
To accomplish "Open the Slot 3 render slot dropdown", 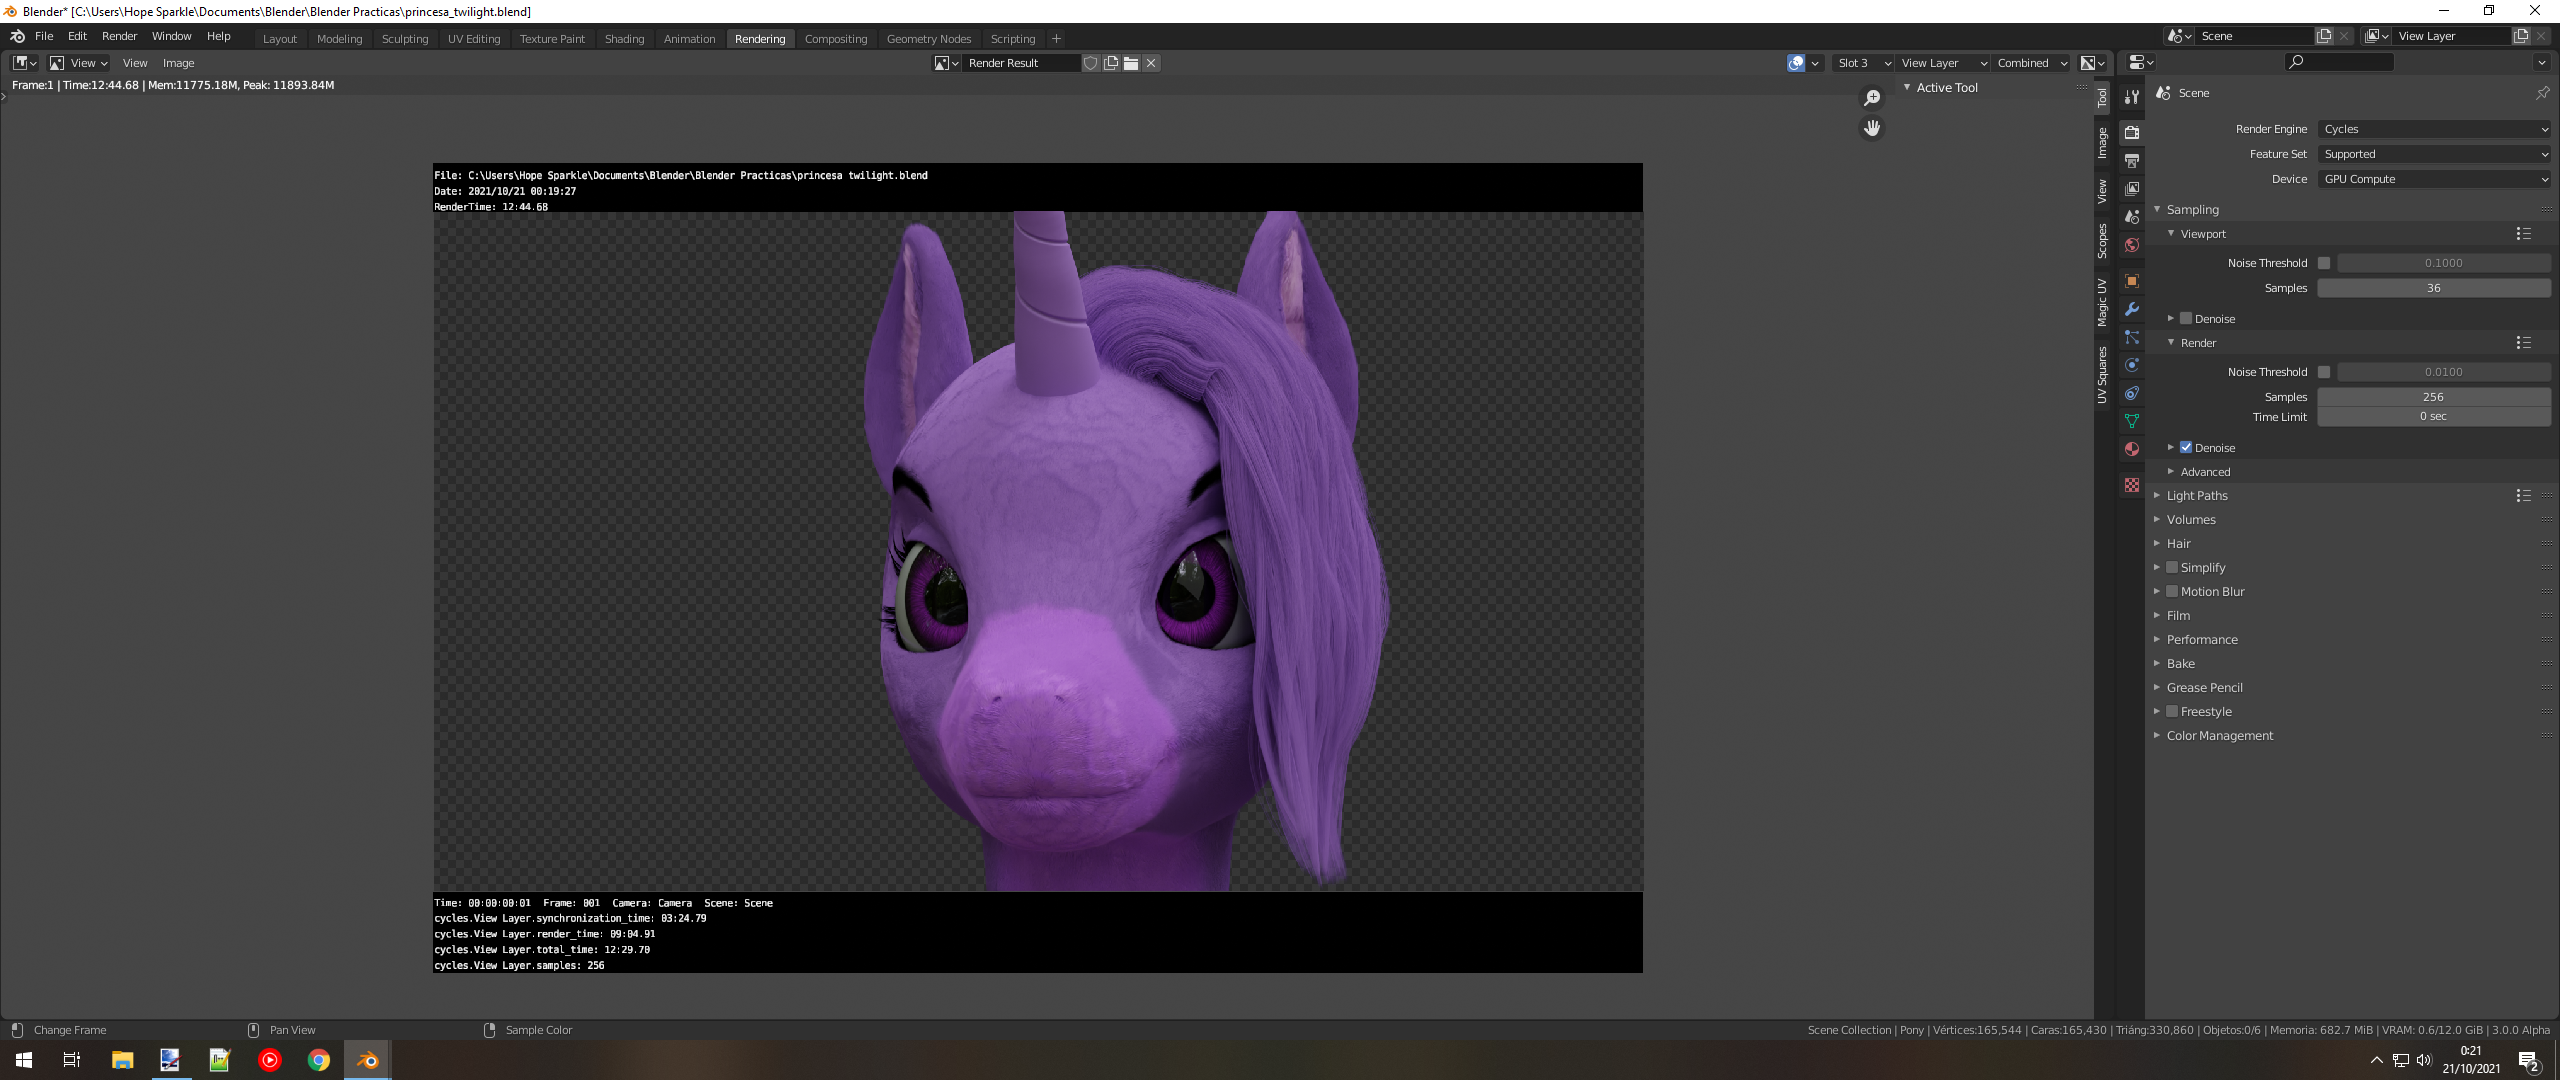I will [1863, 63].
